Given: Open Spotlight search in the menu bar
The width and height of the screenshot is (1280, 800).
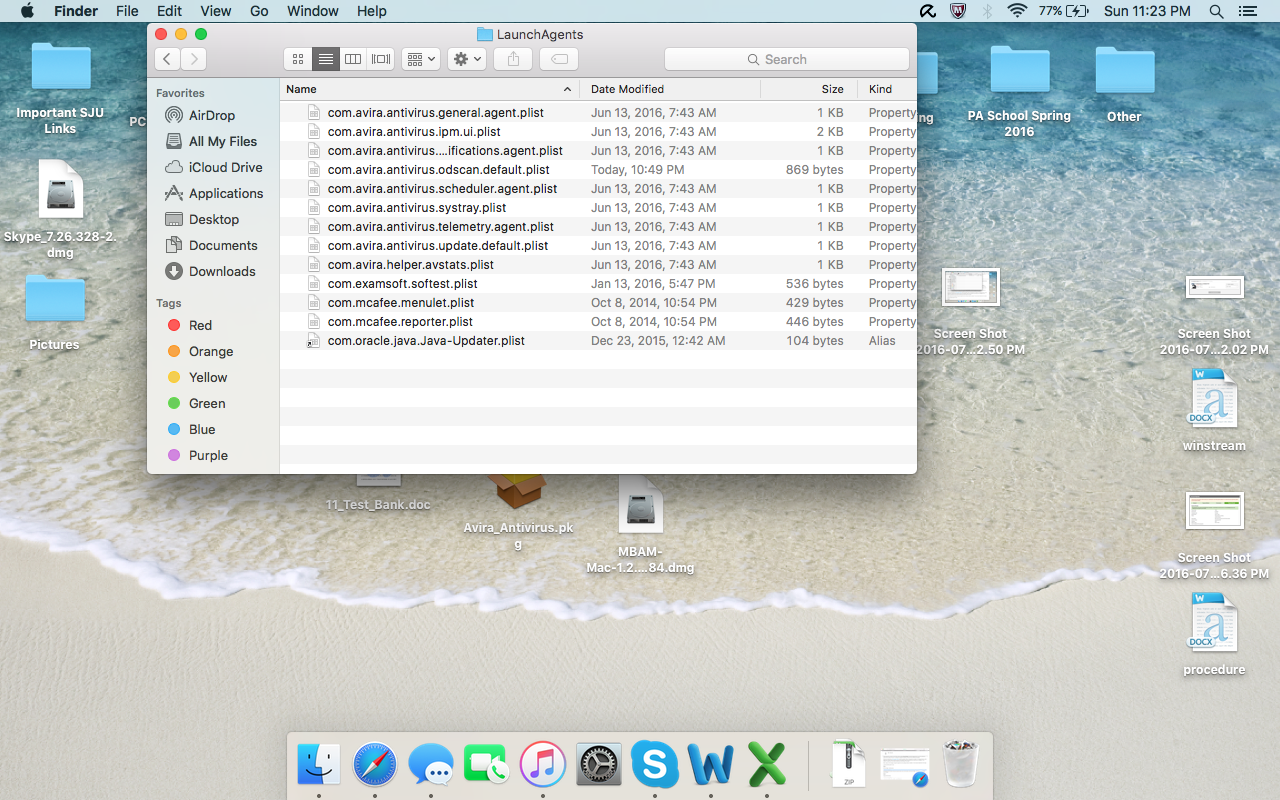Looking at the screenshot, I should tap(1216, 11).
